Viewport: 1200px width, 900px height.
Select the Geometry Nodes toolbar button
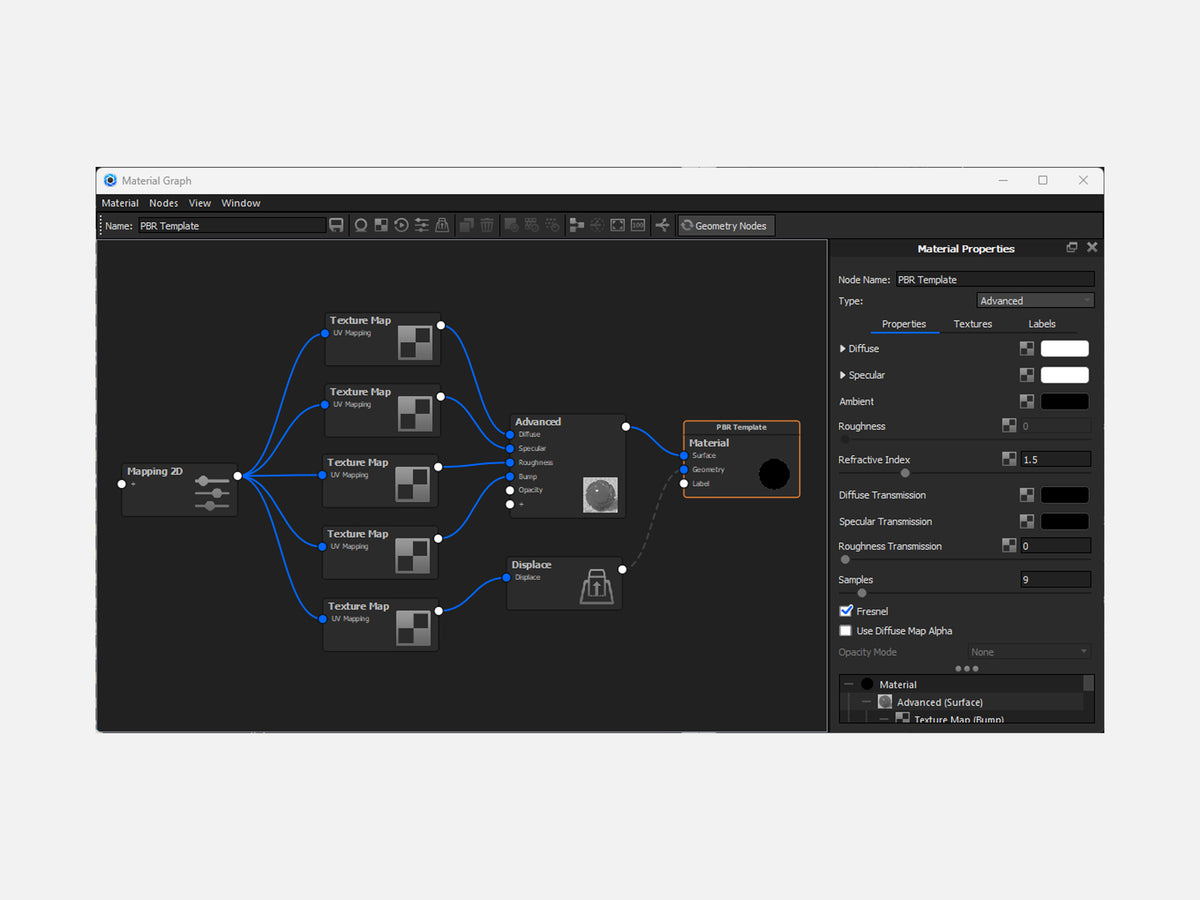coord(726,225)
